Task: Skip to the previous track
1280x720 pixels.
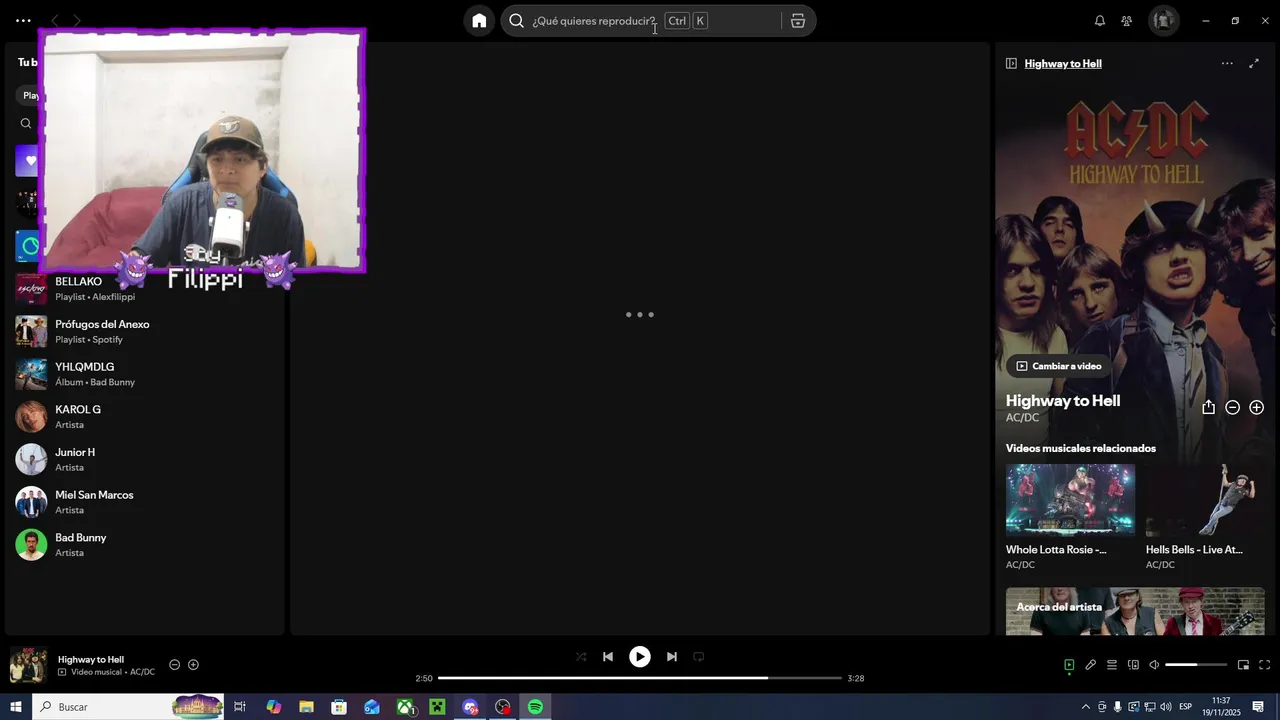Action: [608, 657]
